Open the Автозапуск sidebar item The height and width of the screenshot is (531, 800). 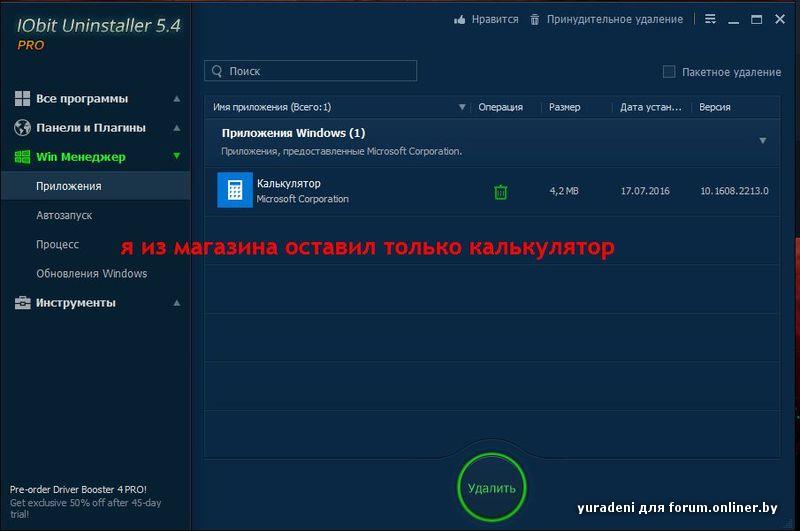(x=64, y=215)
